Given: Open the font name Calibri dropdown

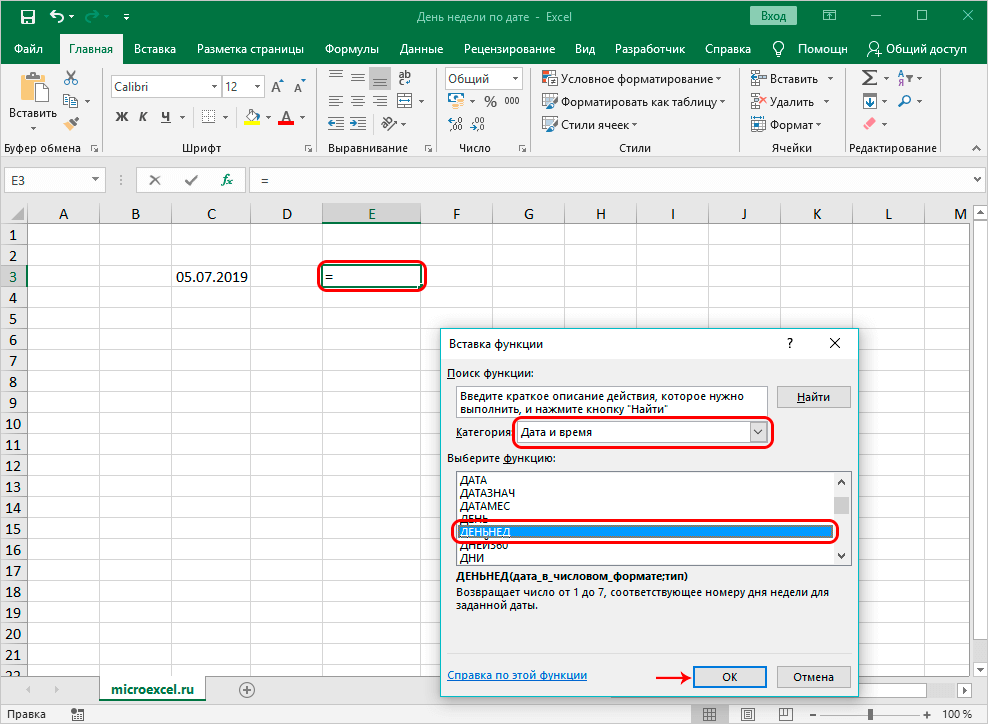Looking at the screenshot, I should pos(215,86).
